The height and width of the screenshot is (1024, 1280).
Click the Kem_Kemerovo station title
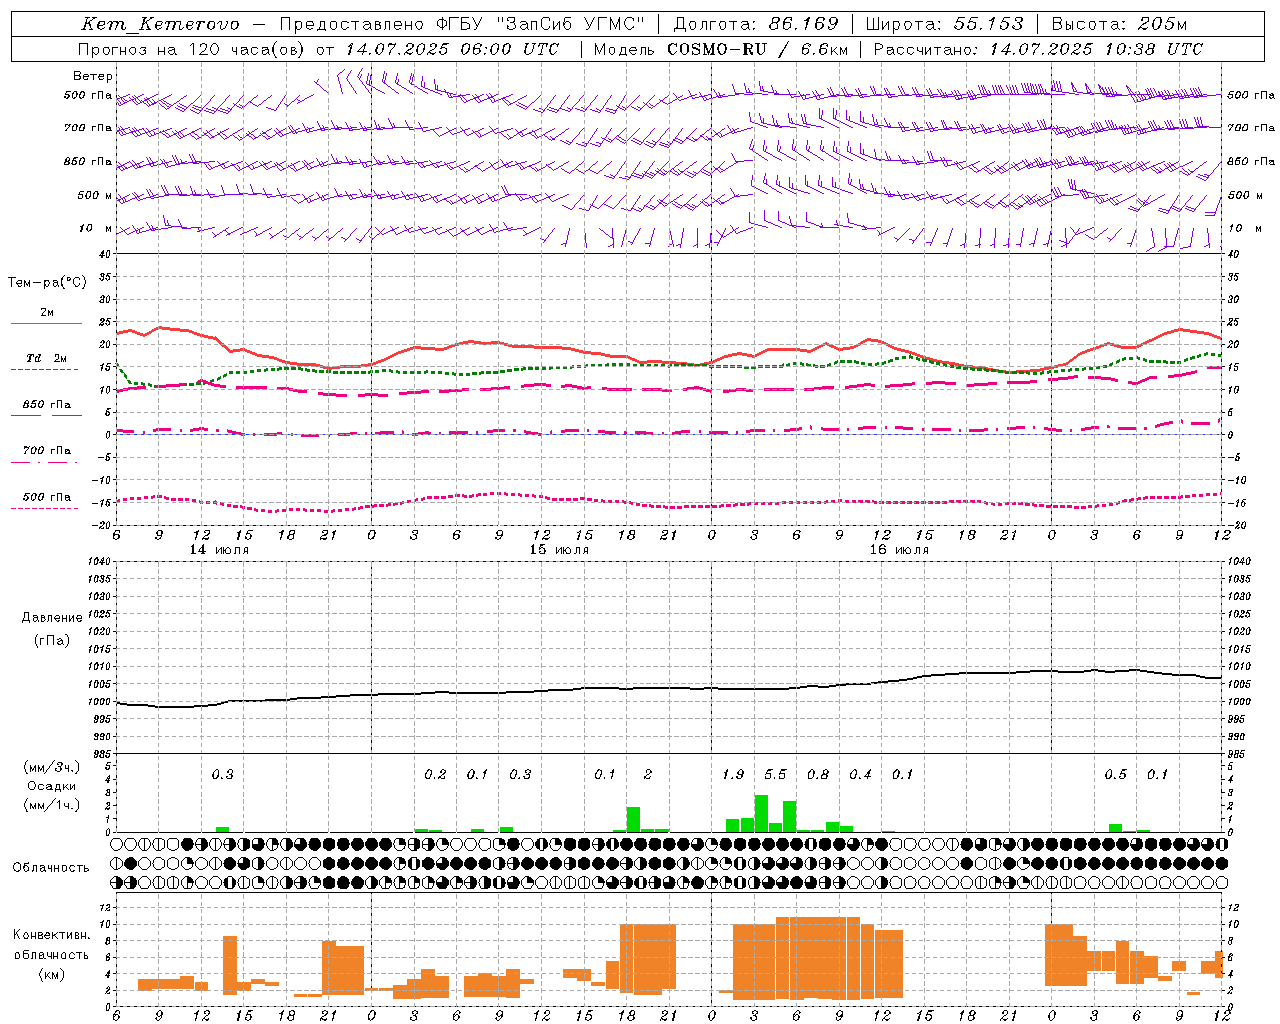click(161, 24)
